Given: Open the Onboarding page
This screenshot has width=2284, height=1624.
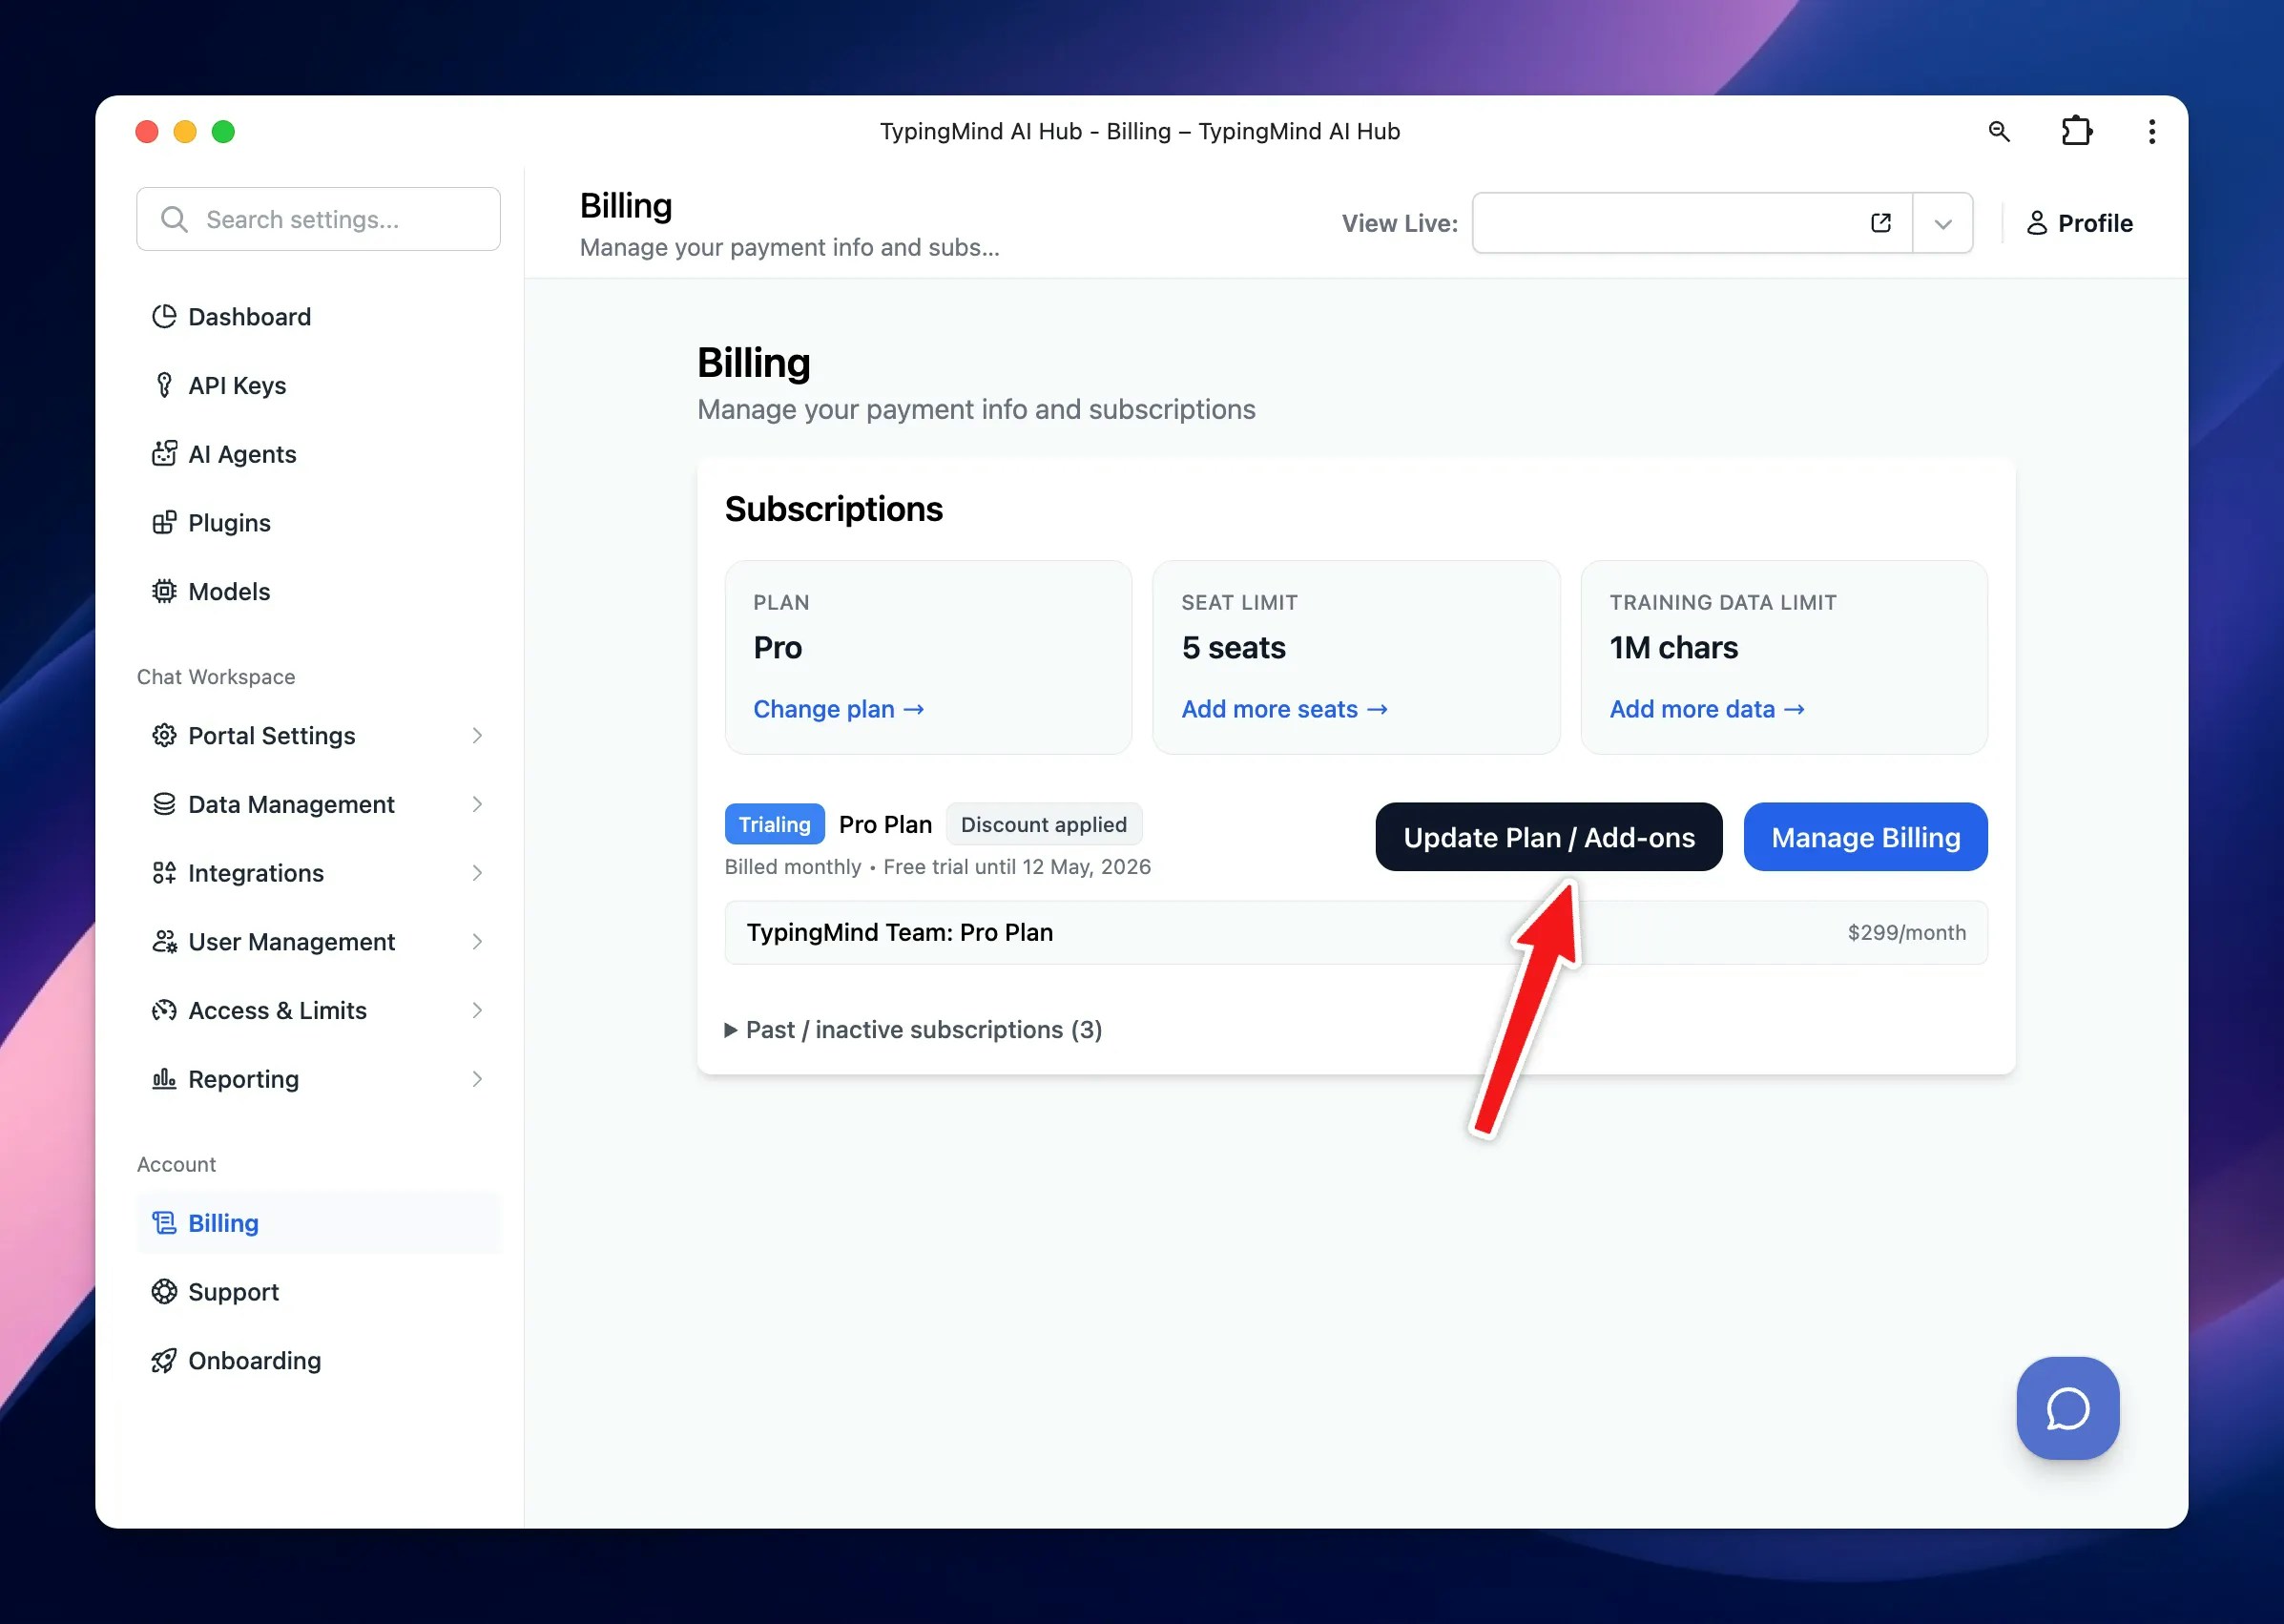Looking at the screenshot, I should pyautogui.click(x=319, y=1361).
